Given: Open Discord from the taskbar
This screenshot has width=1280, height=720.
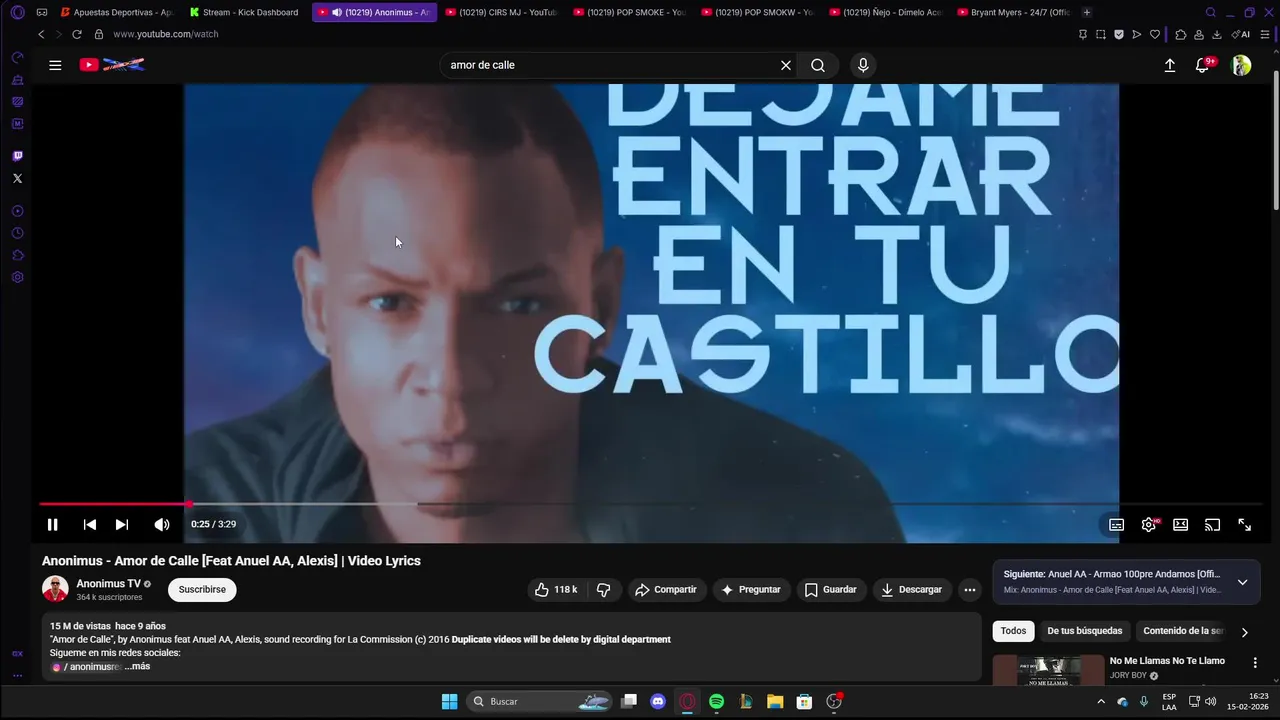Looking at the screenshot, I should (658, 702).
